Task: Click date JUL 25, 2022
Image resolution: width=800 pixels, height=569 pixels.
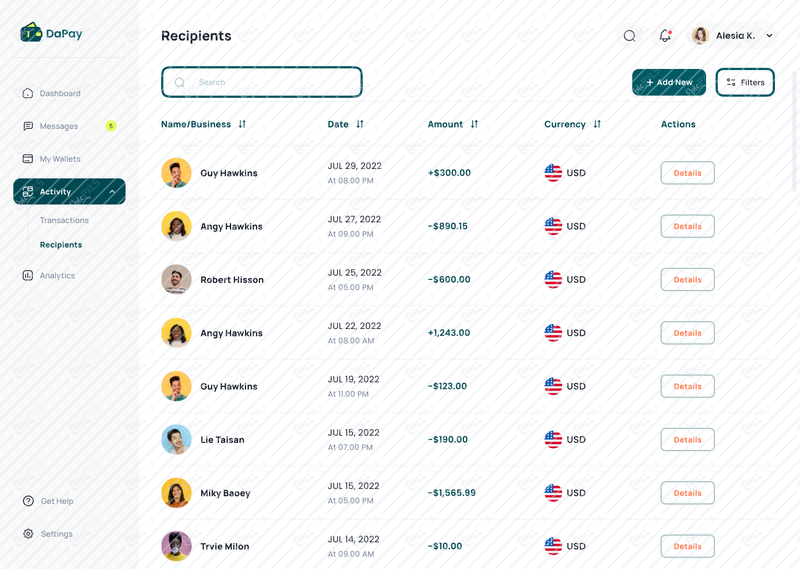Action: [355, 273]
